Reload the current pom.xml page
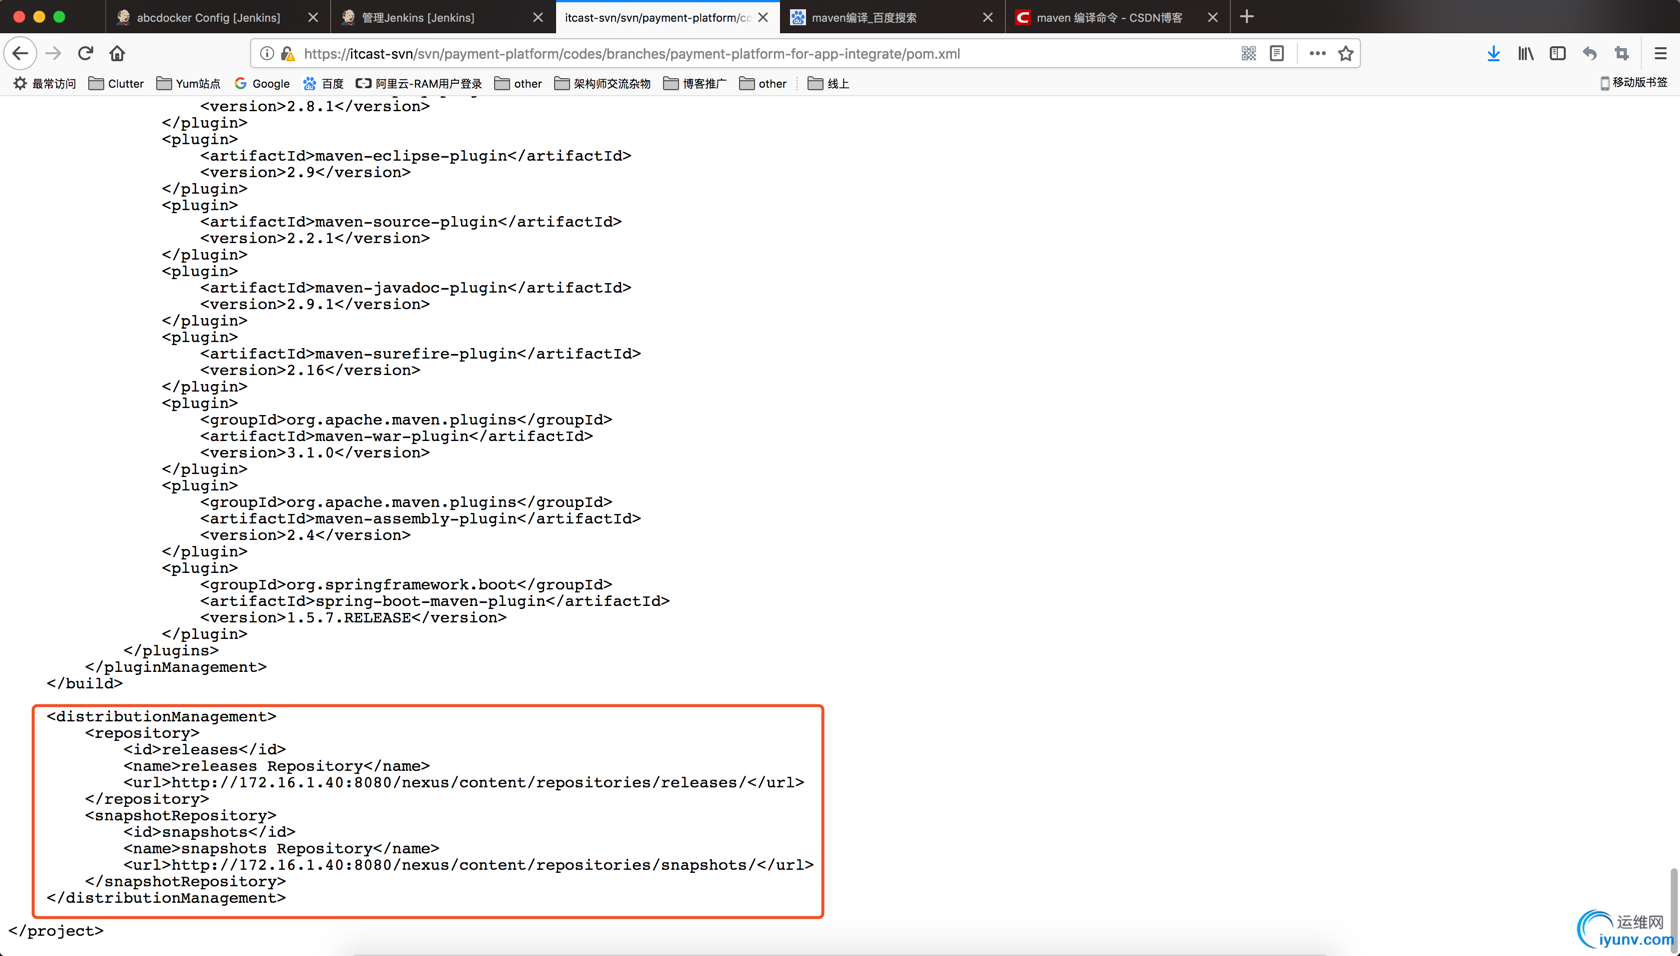Viewport: 1680px width, 956px height. point(86,53)
